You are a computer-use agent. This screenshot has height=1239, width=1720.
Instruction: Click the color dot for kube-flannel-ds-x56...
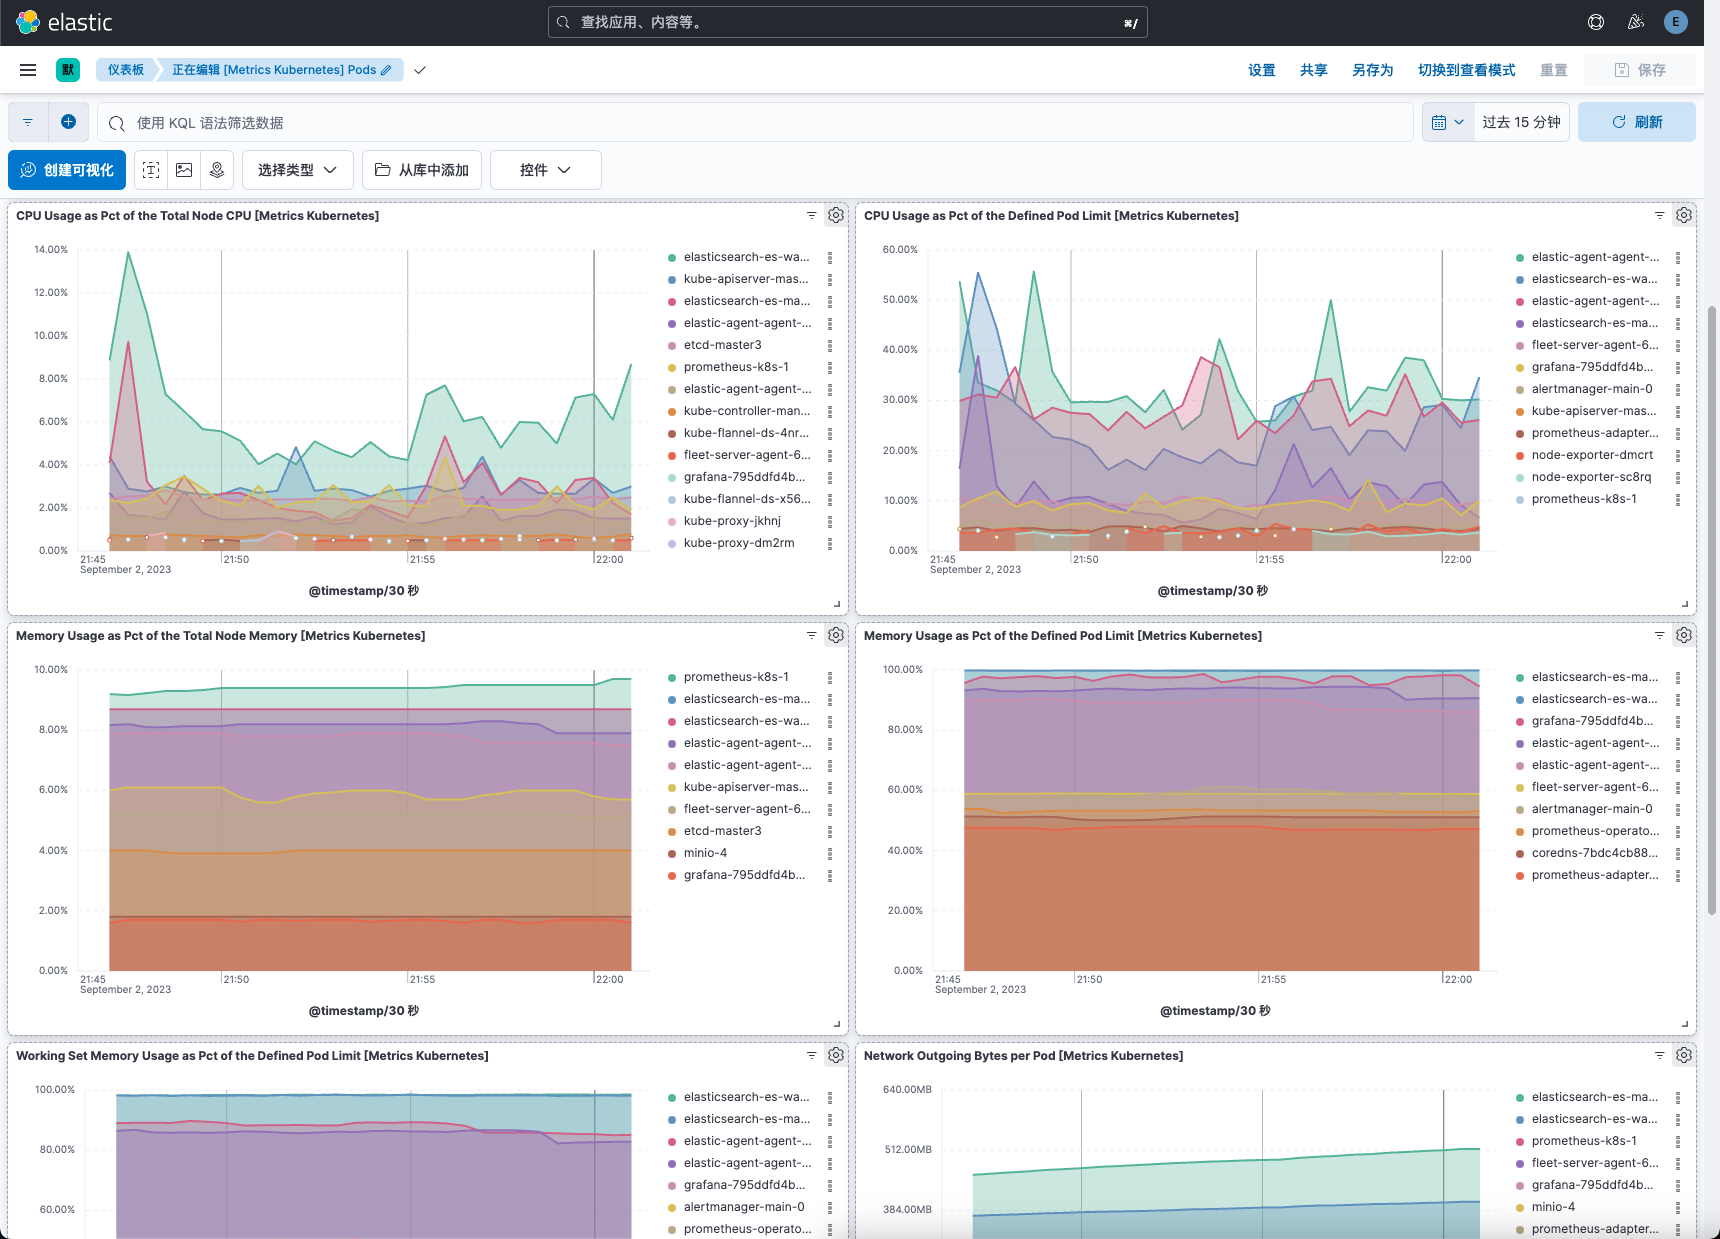point(672,499)
